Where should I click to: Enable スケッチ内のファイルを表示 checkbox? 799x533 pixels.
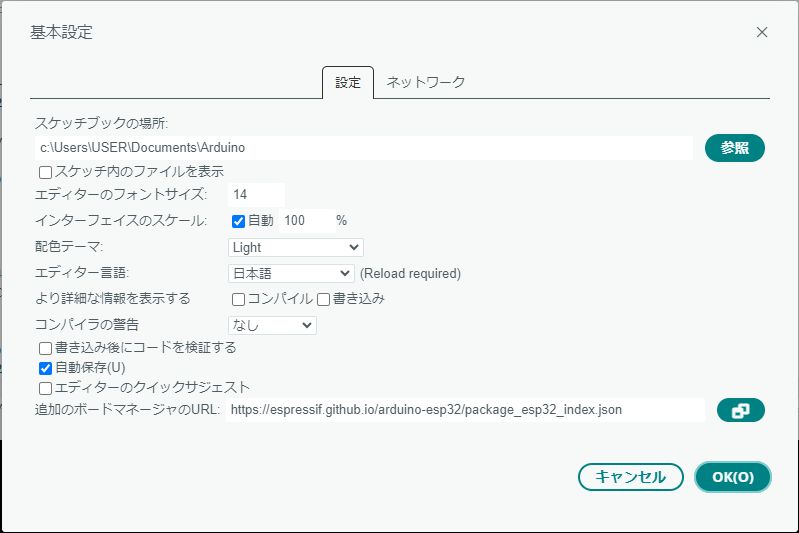pyautogui.click(x=46, y=172)
